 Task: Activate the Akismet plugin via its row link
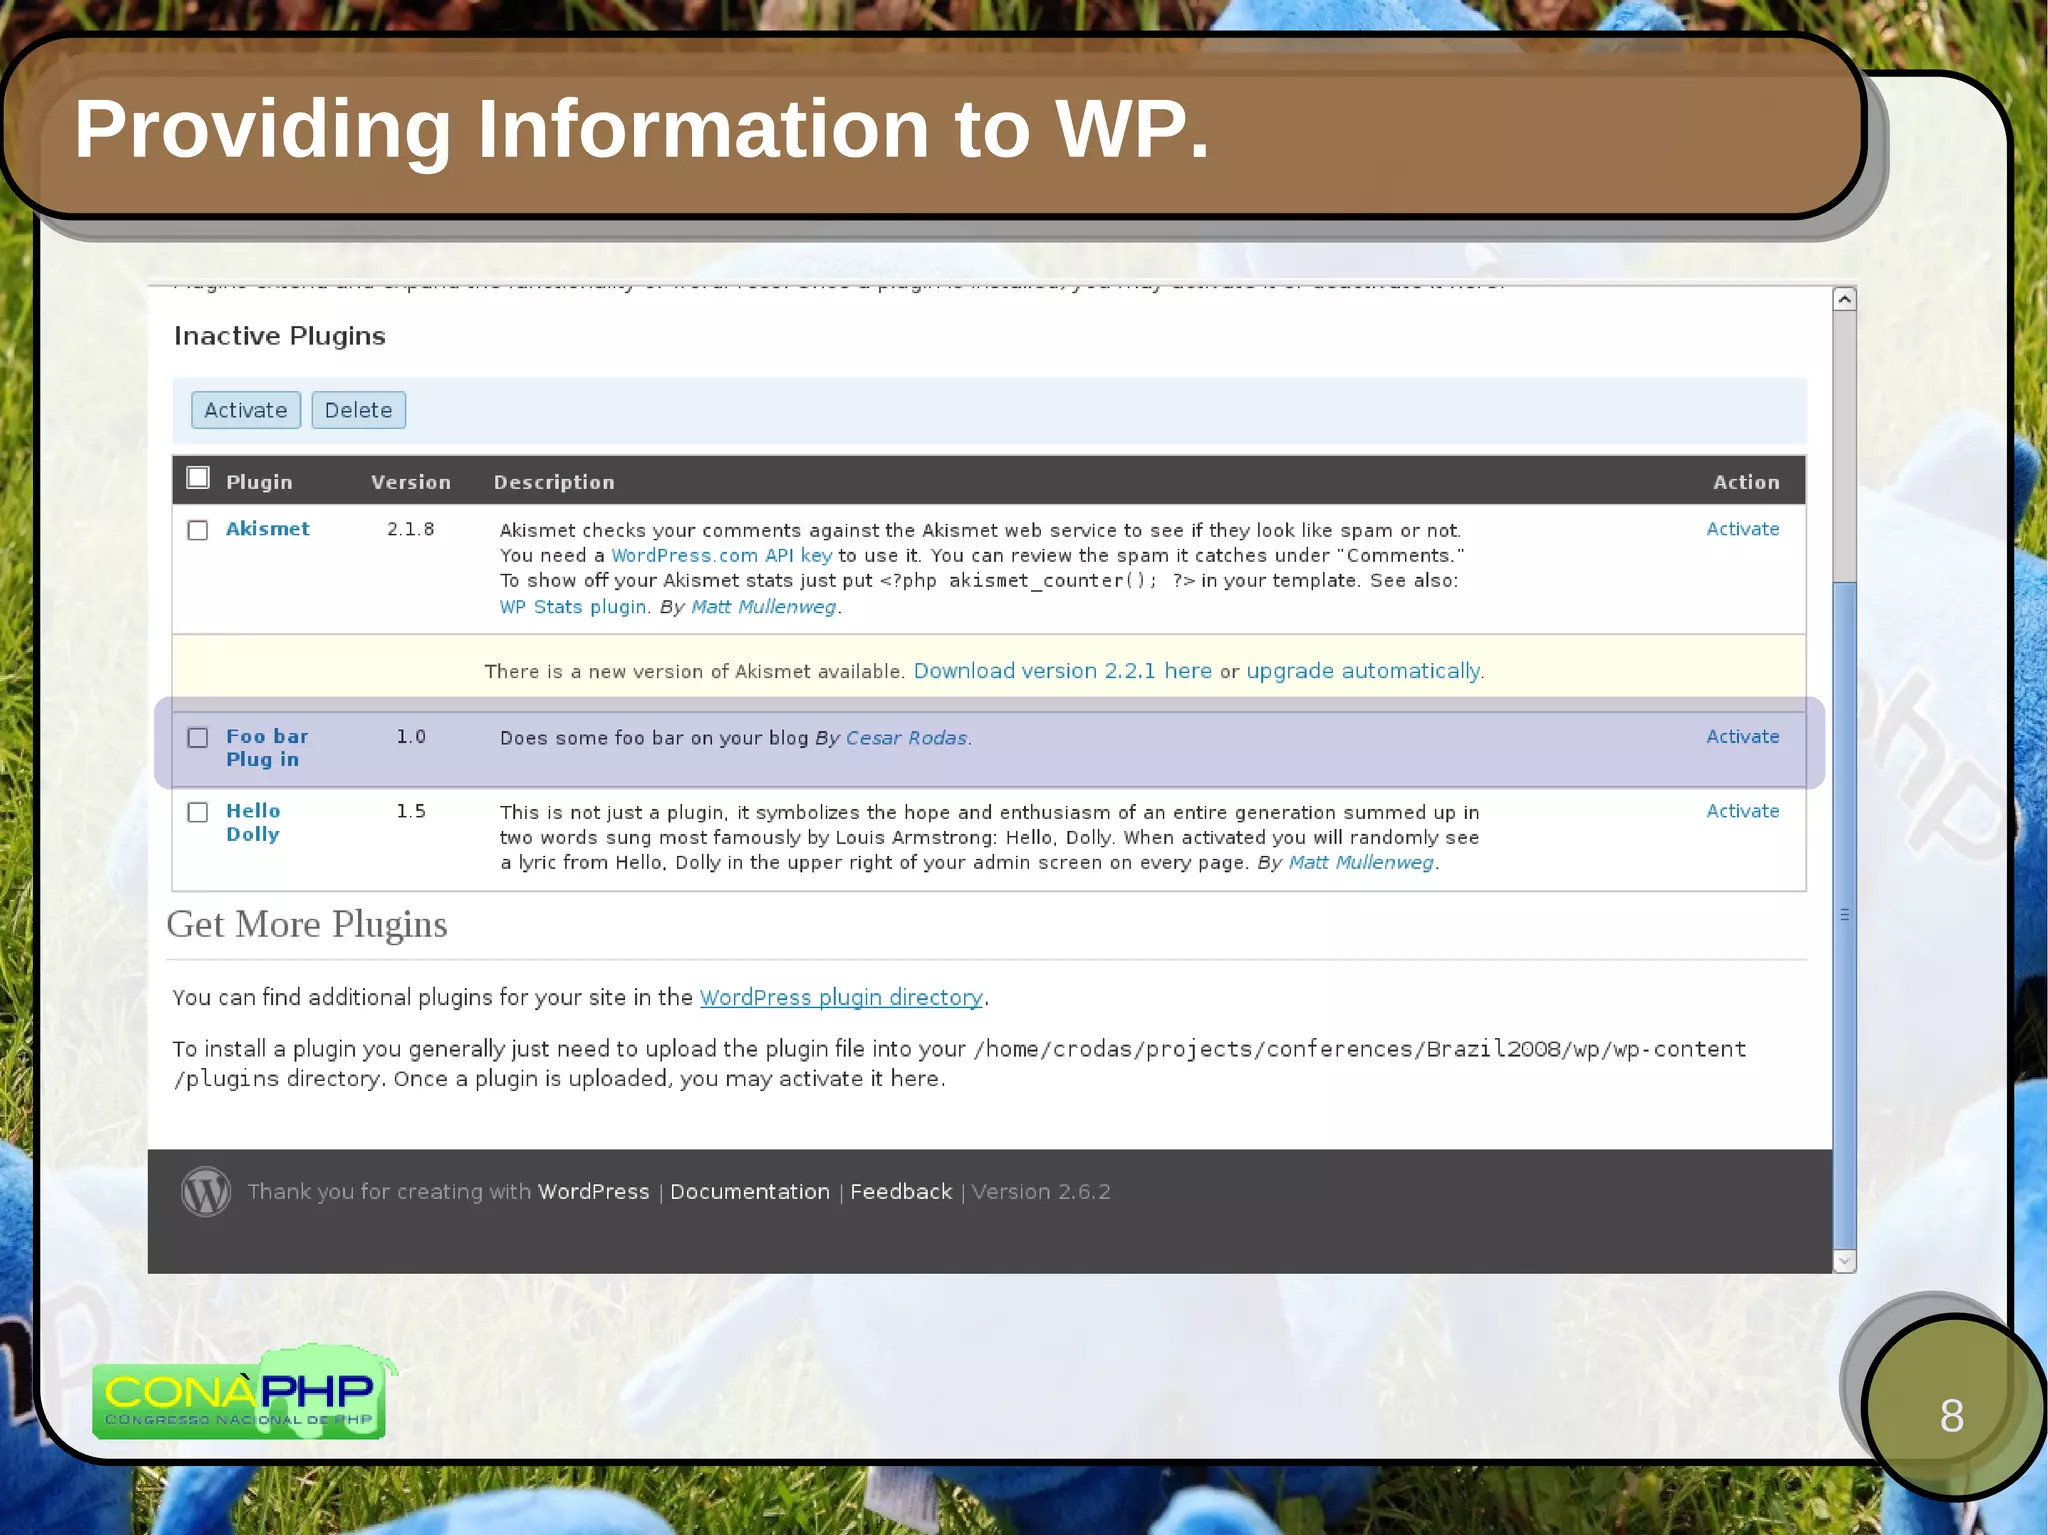click(1743, 529)
